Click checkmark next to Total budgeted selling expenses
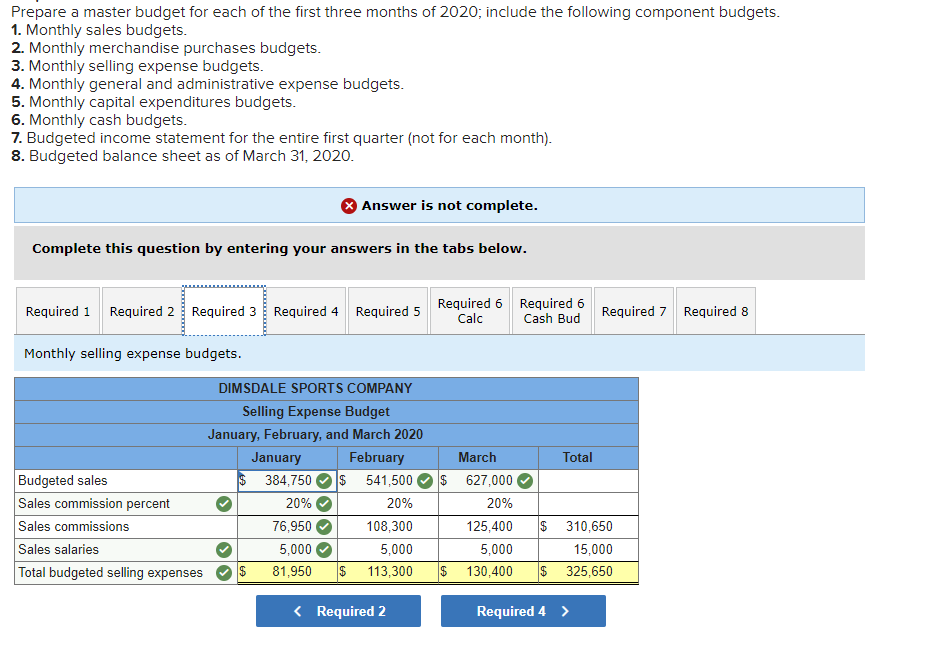The width and height of the screenshot is (925, 648). point(224,572)
